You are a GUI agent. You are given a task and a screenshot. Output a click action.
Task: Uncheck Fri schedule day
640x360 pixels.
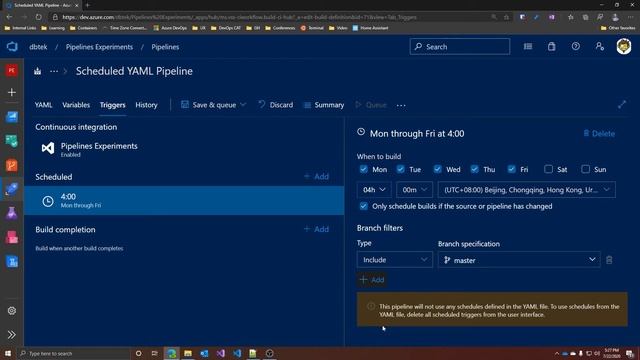coord(511,169)
